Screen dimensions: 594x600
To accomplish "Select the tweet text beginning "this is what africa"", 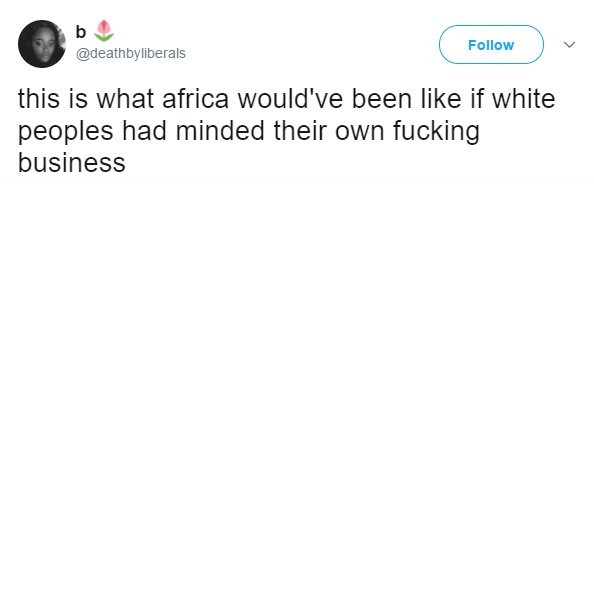I will click(x=286, y=131).
